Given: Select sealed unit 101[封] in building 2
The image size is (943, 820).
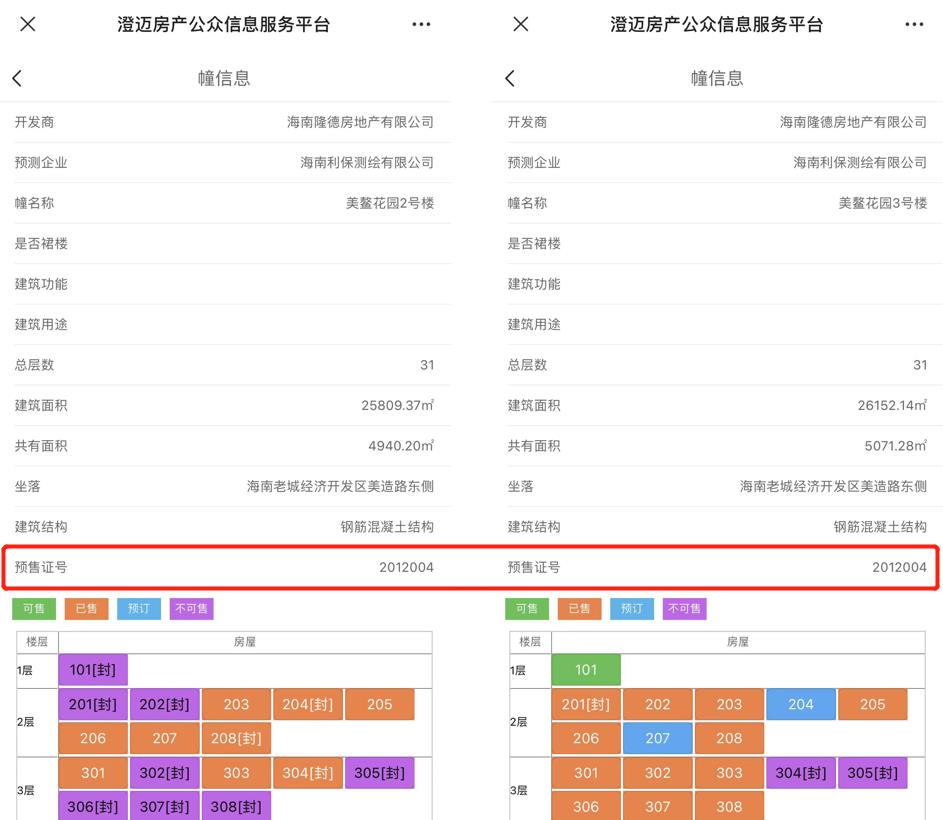Looking at the screenshot, I should (x=92, y=670).
